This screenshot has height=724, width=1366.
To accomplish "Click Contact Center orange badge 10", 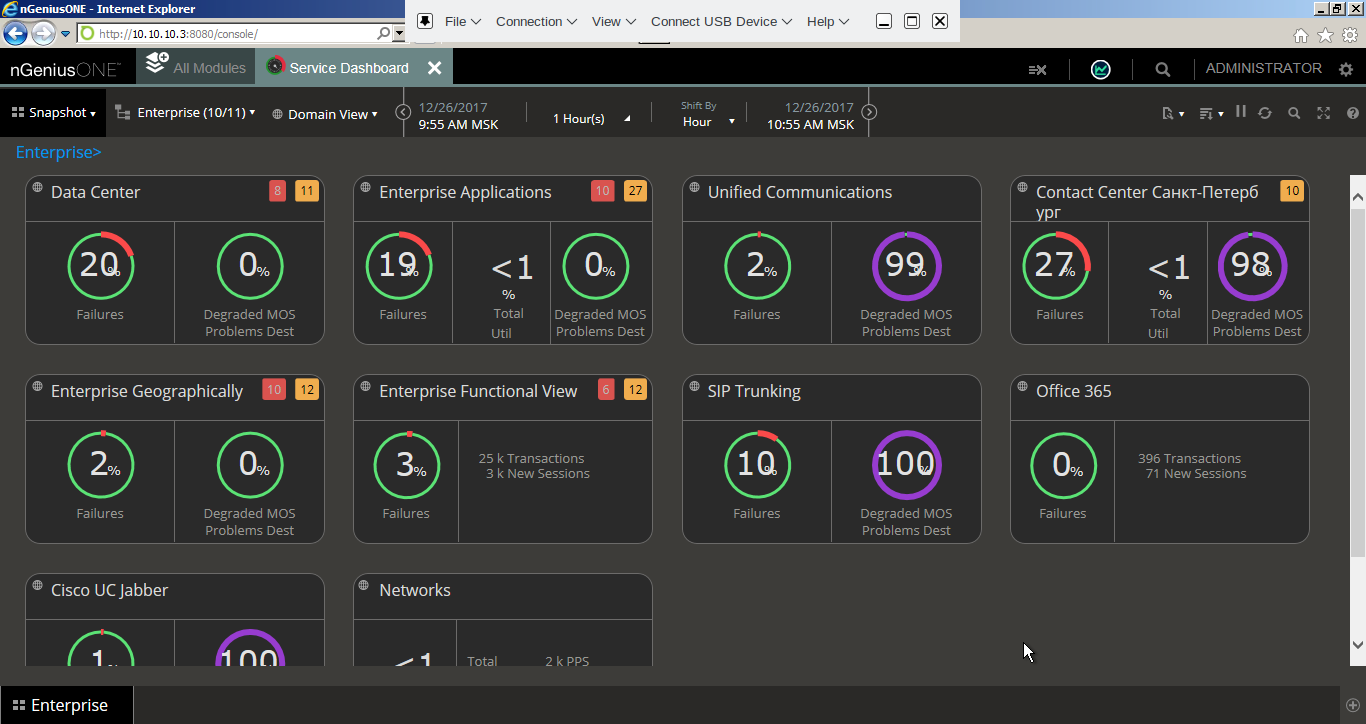I will [1292, 191].
